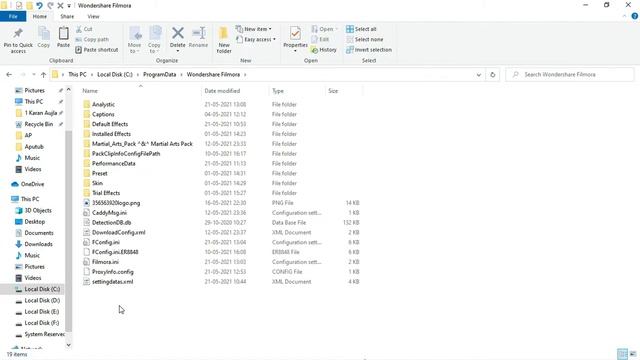
Task: Switch to the Home ribbon tab
Action: [x=40, y=16]
